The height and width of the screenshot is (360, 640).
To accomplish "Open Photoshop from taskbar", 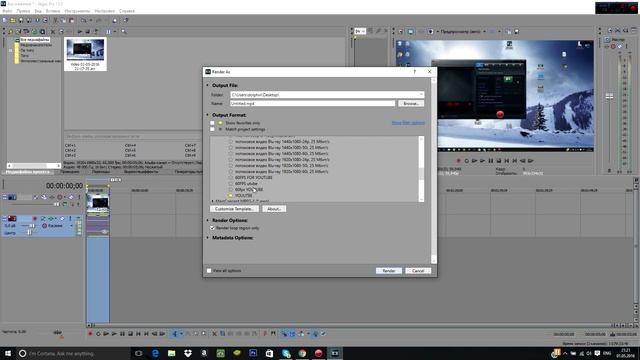I will tap(253, 353).
